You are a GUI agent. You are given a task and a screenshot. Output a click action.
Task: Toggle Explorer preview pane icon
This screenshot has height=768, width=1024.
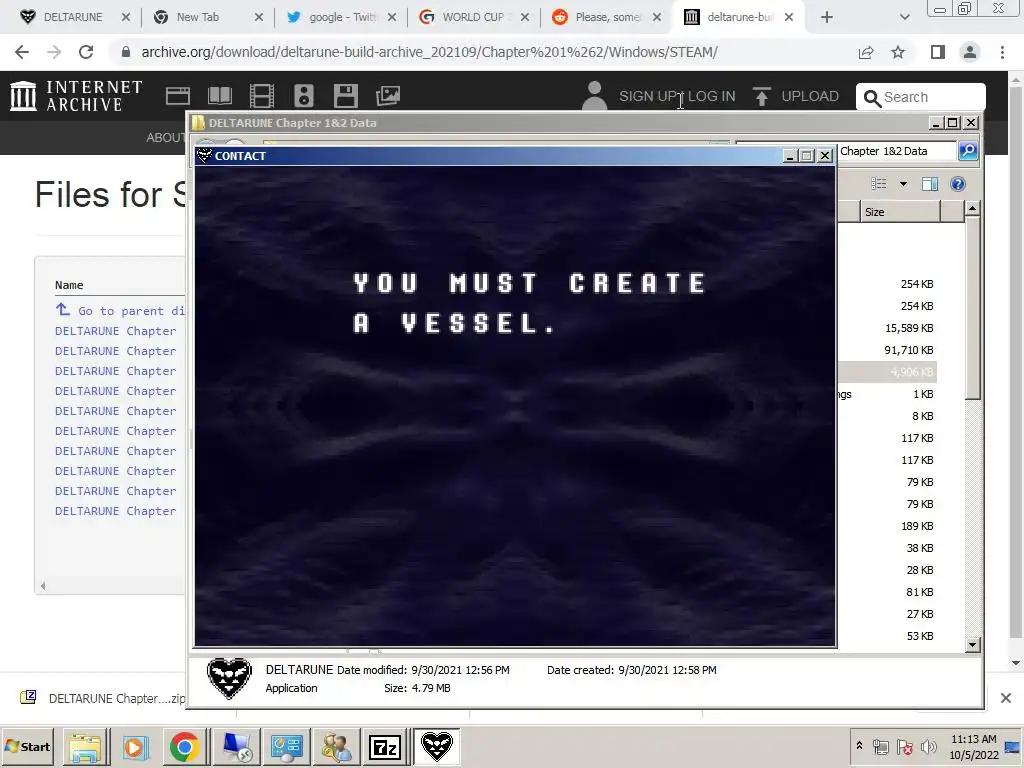click(930, 184)
